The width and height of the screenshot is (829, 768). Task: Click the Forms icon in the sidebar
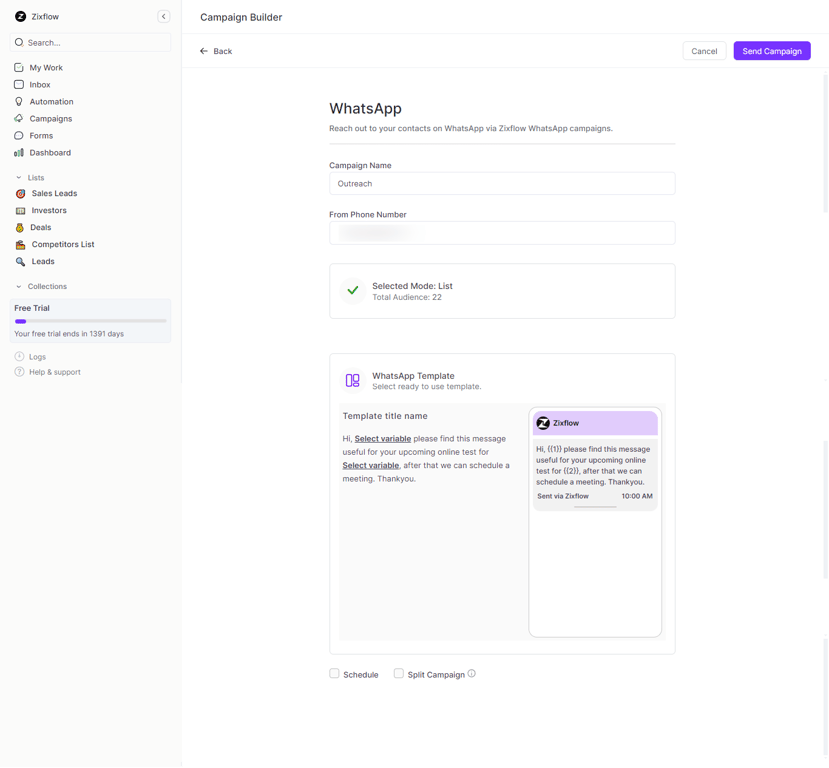(18, 135)
